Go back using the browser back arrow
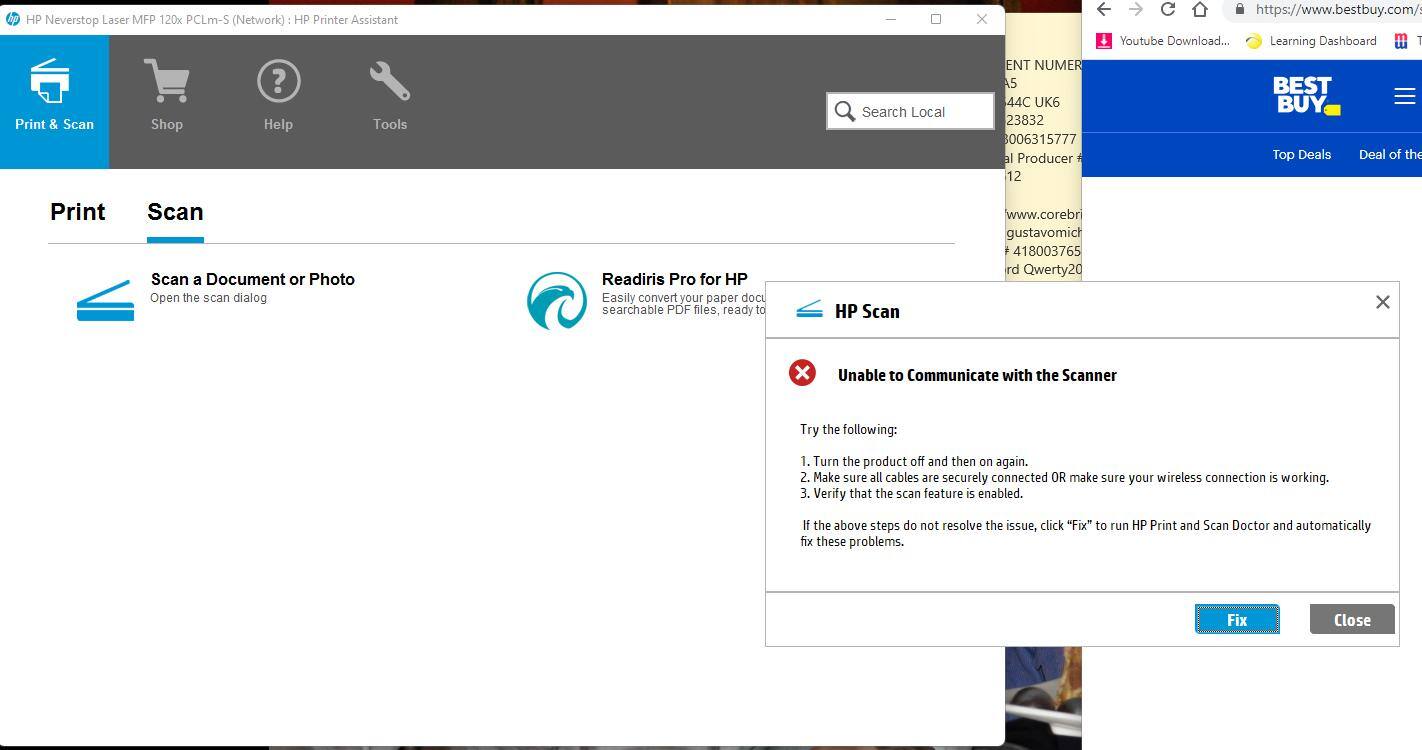Viewport: 1422px width, 750px height. [1103, 9]
